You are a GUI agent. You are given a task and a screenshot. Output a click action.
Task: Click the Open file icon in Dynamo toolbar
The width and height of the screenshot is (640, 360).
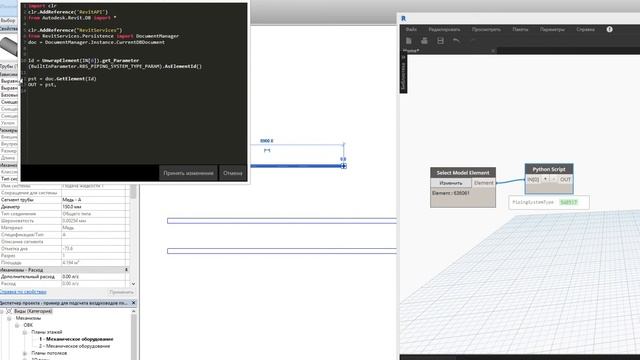[424, 40]
